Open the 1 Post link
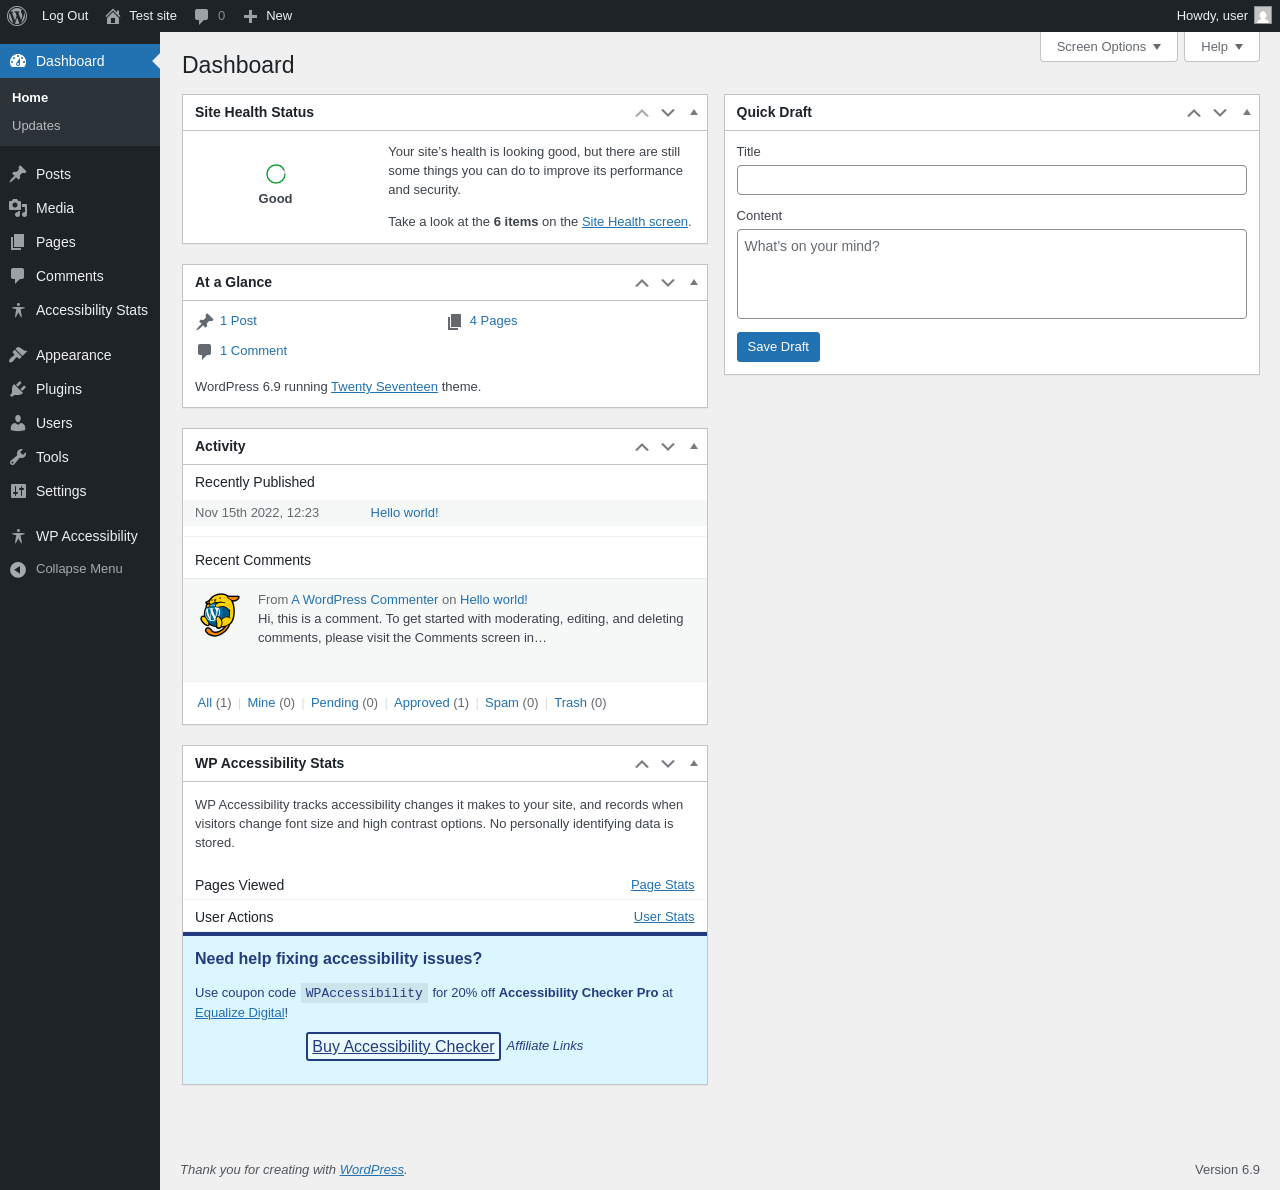Image resolution: width=1280 pixels, height=1190 pixels. pos(238,321)
